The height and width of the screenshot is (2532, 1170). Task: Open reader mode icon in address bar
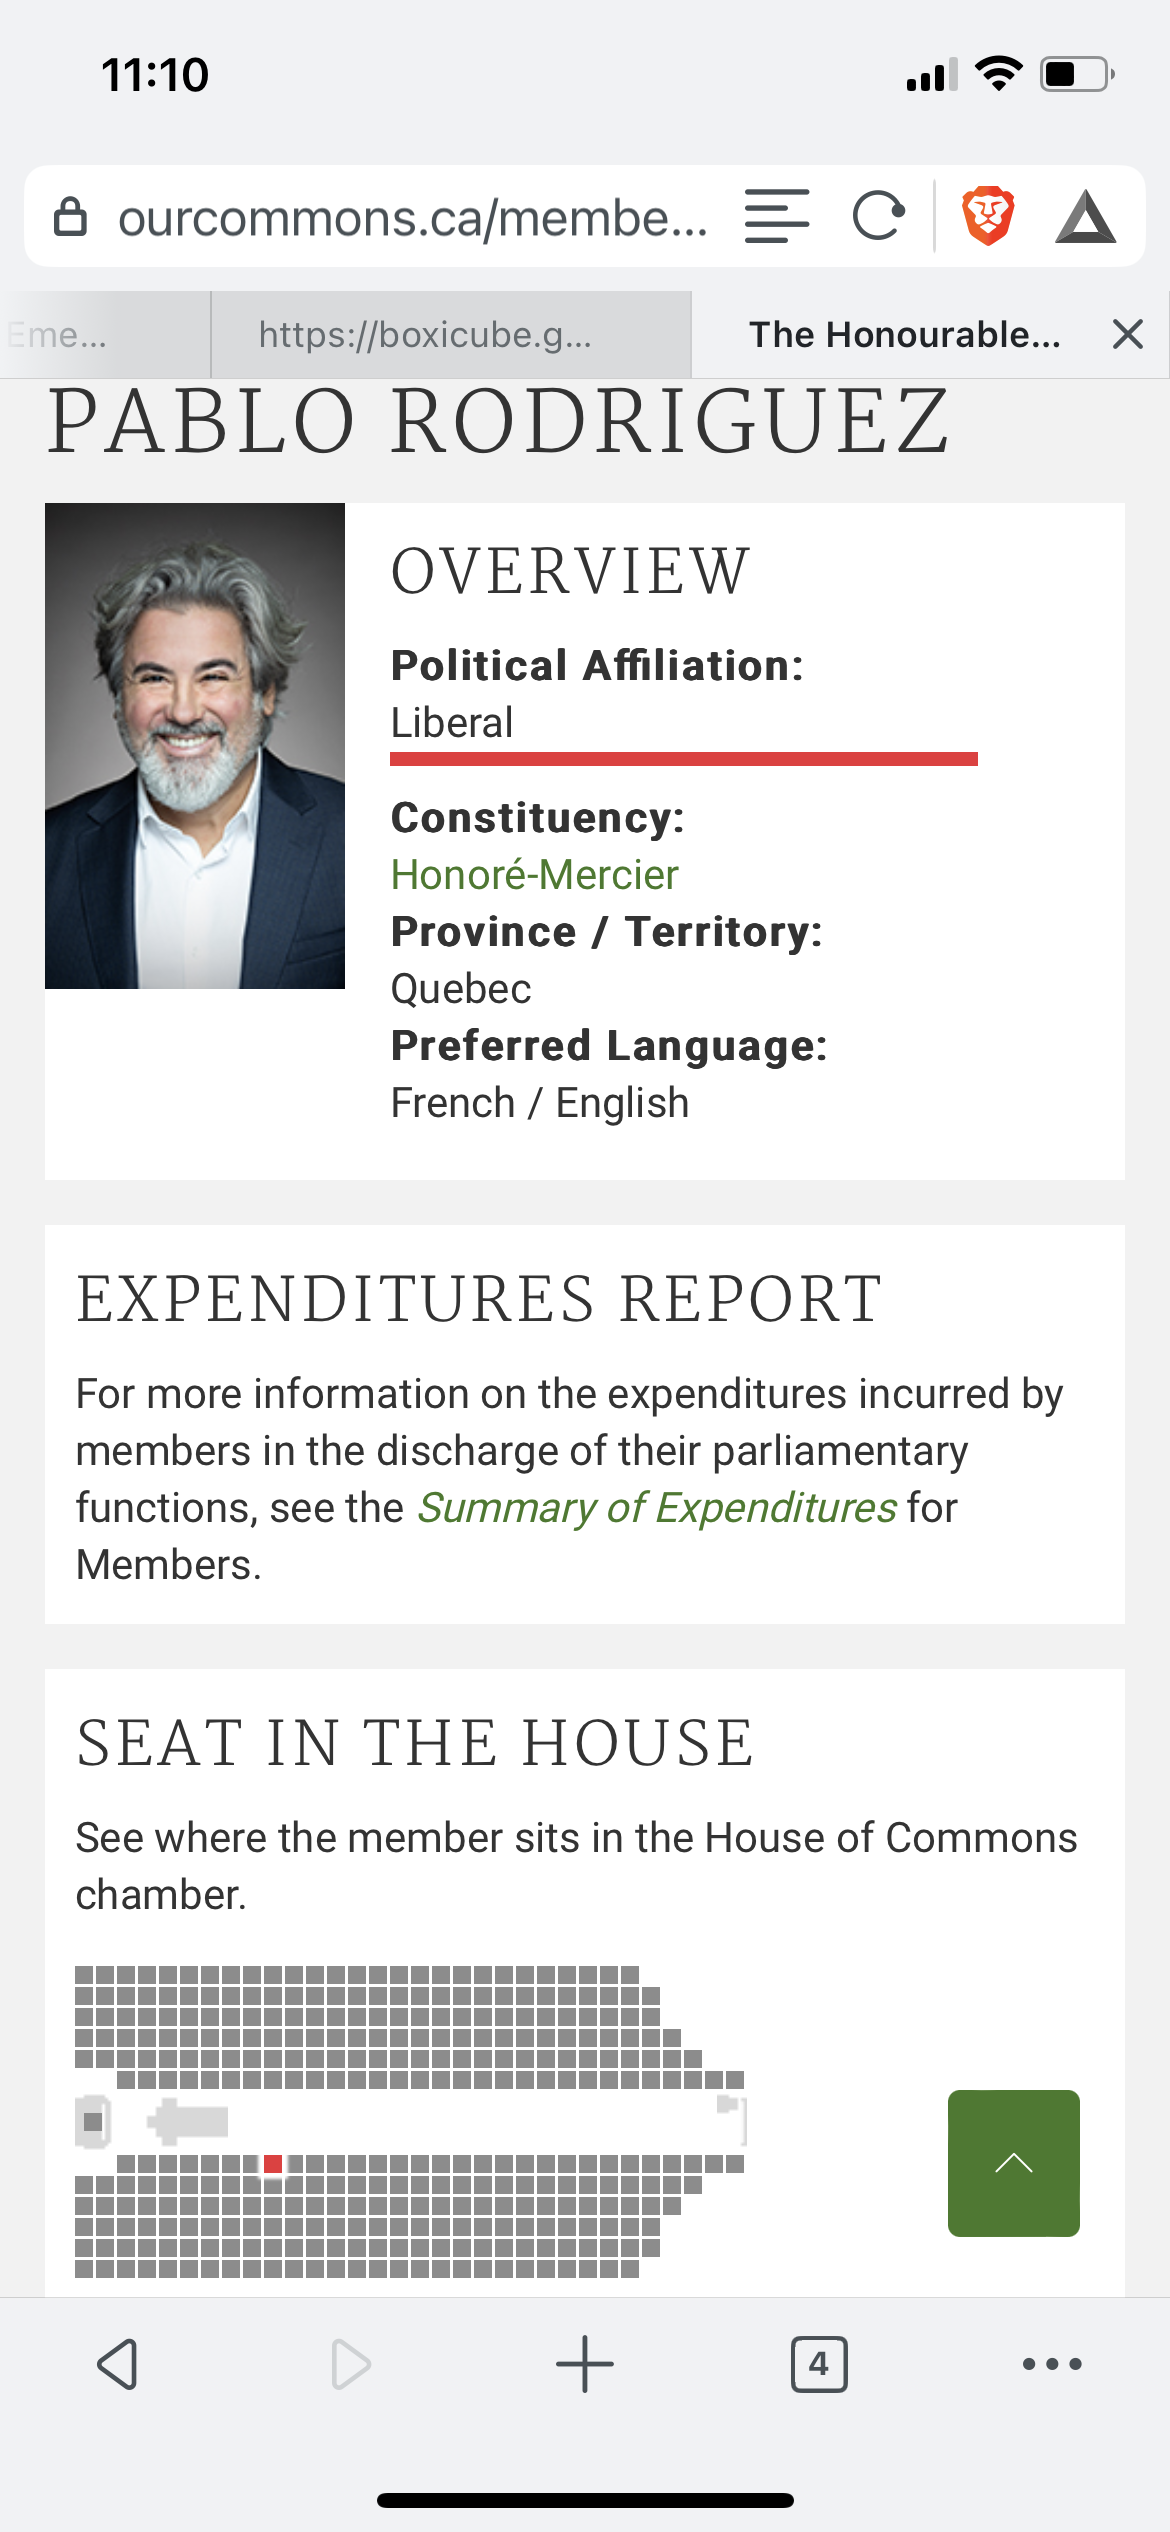[x=777, y=216]
